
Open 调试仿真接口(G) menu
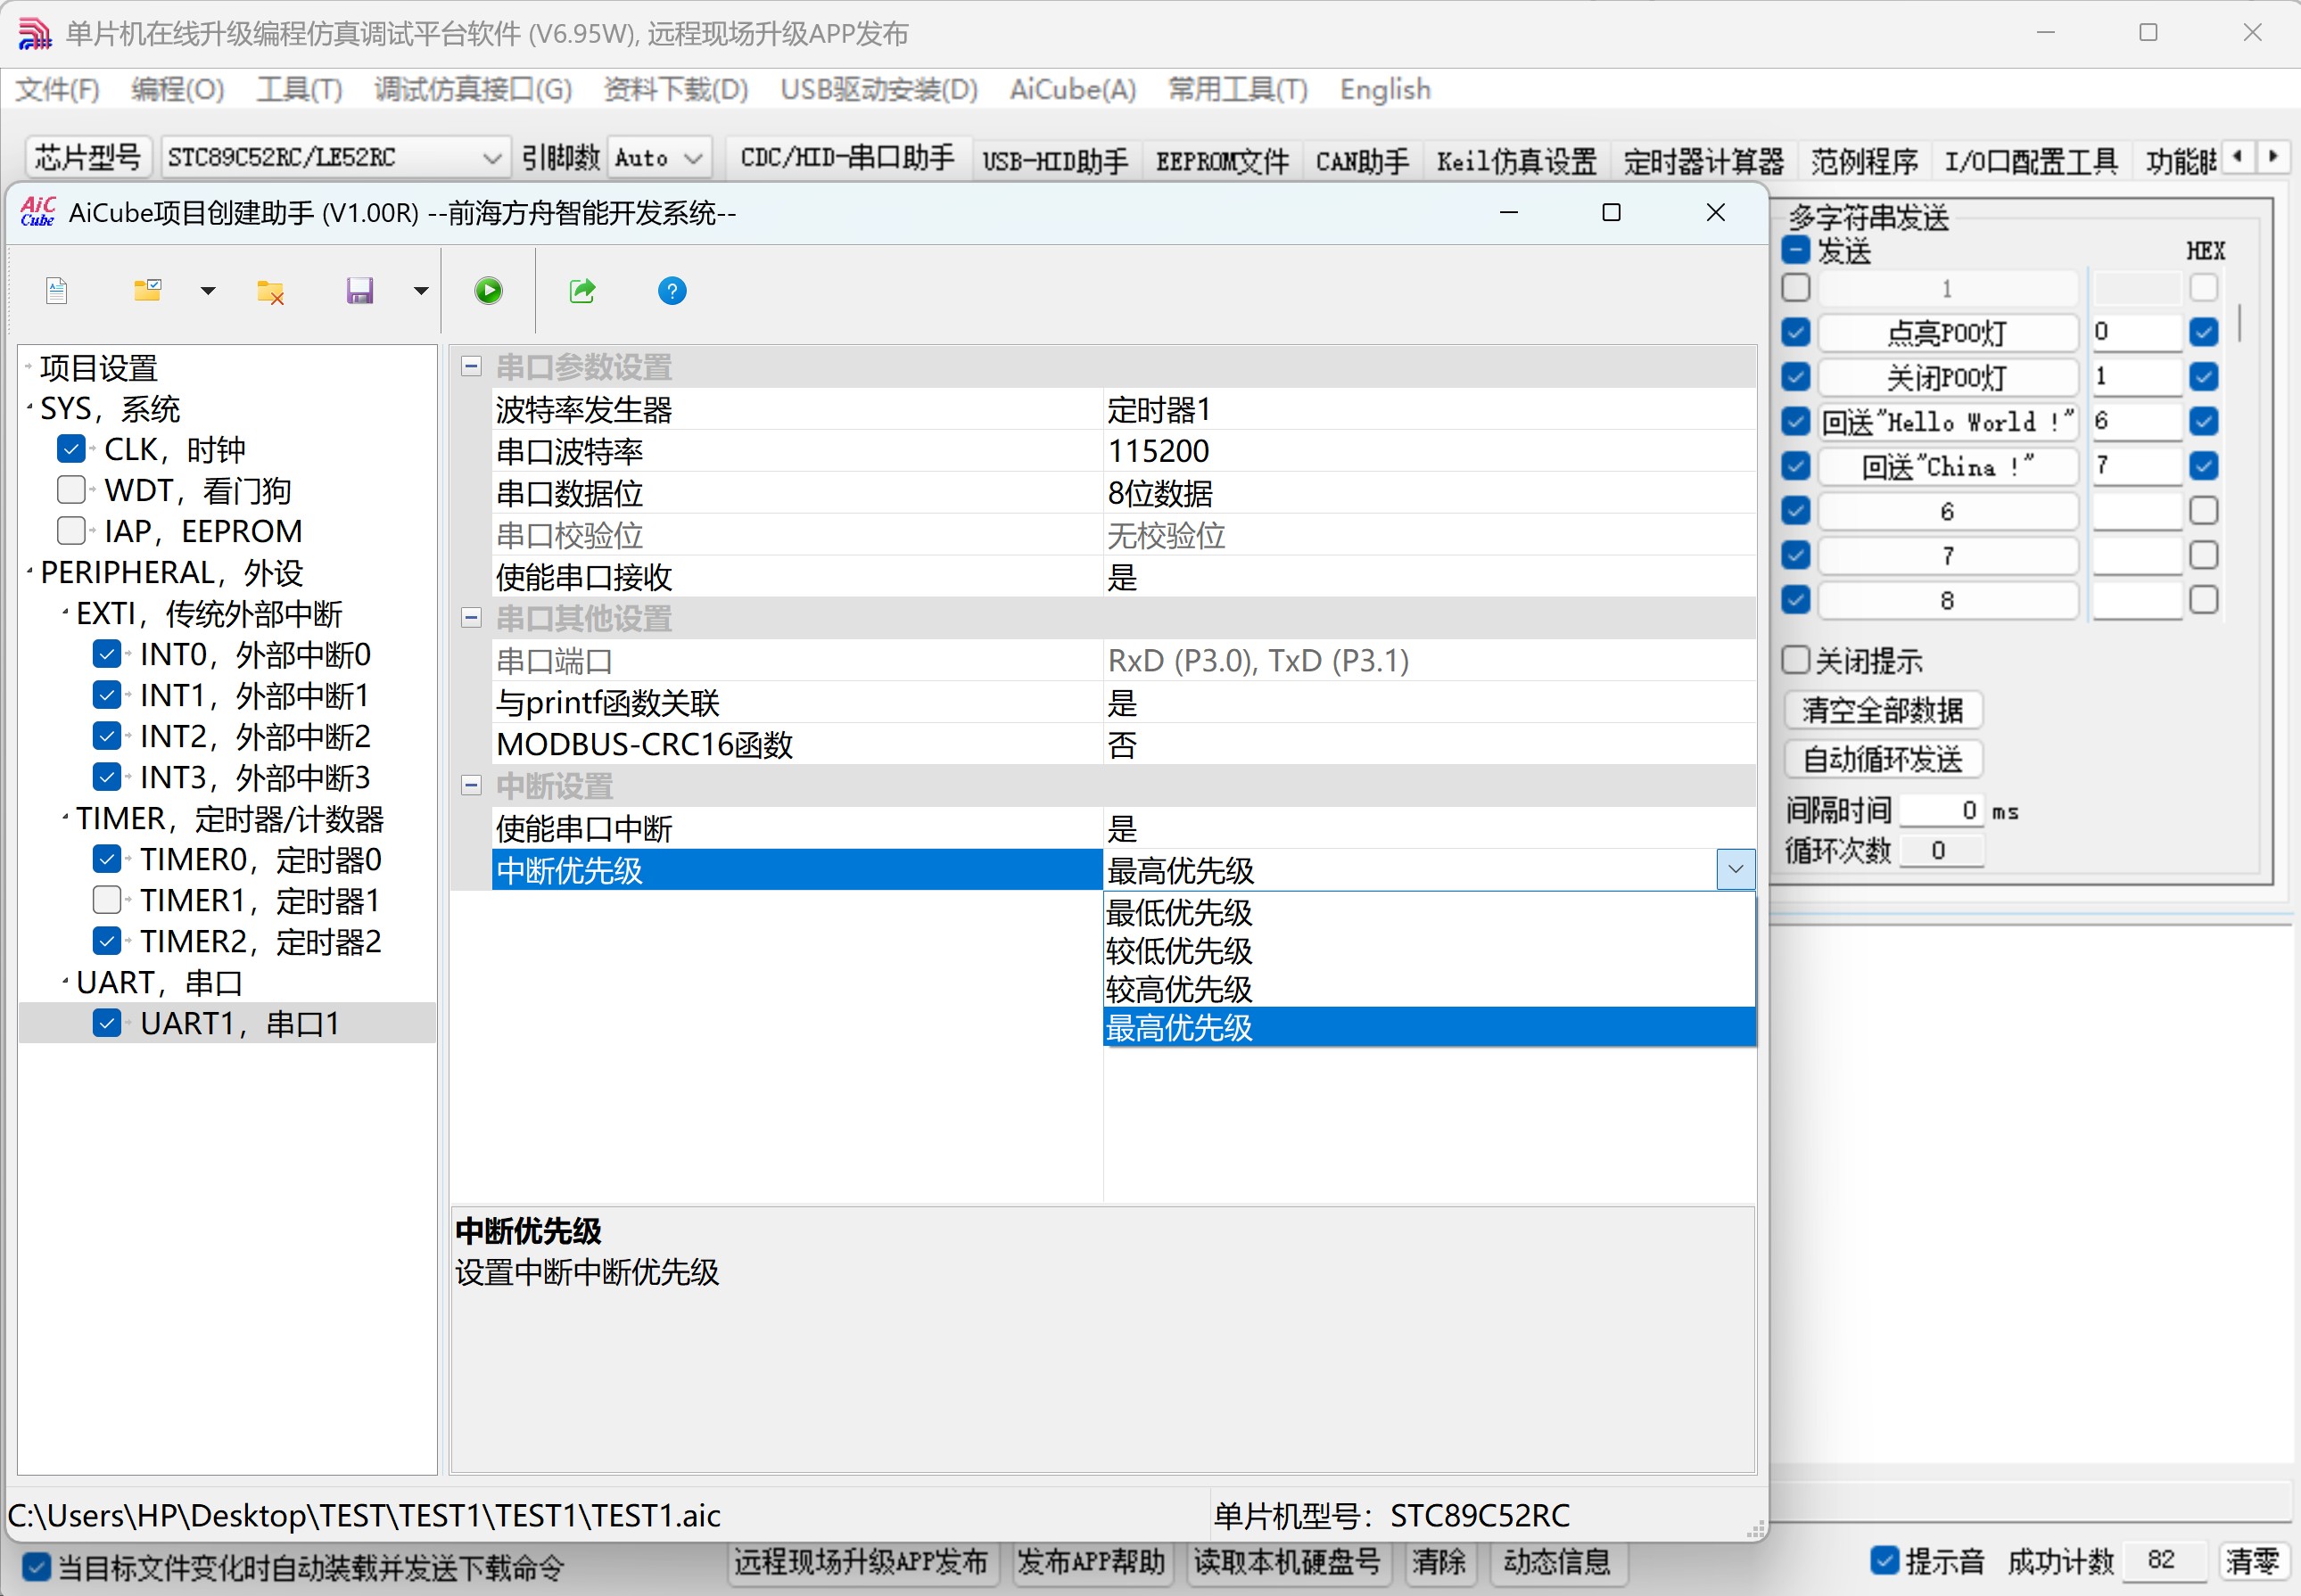coord(473,90)
